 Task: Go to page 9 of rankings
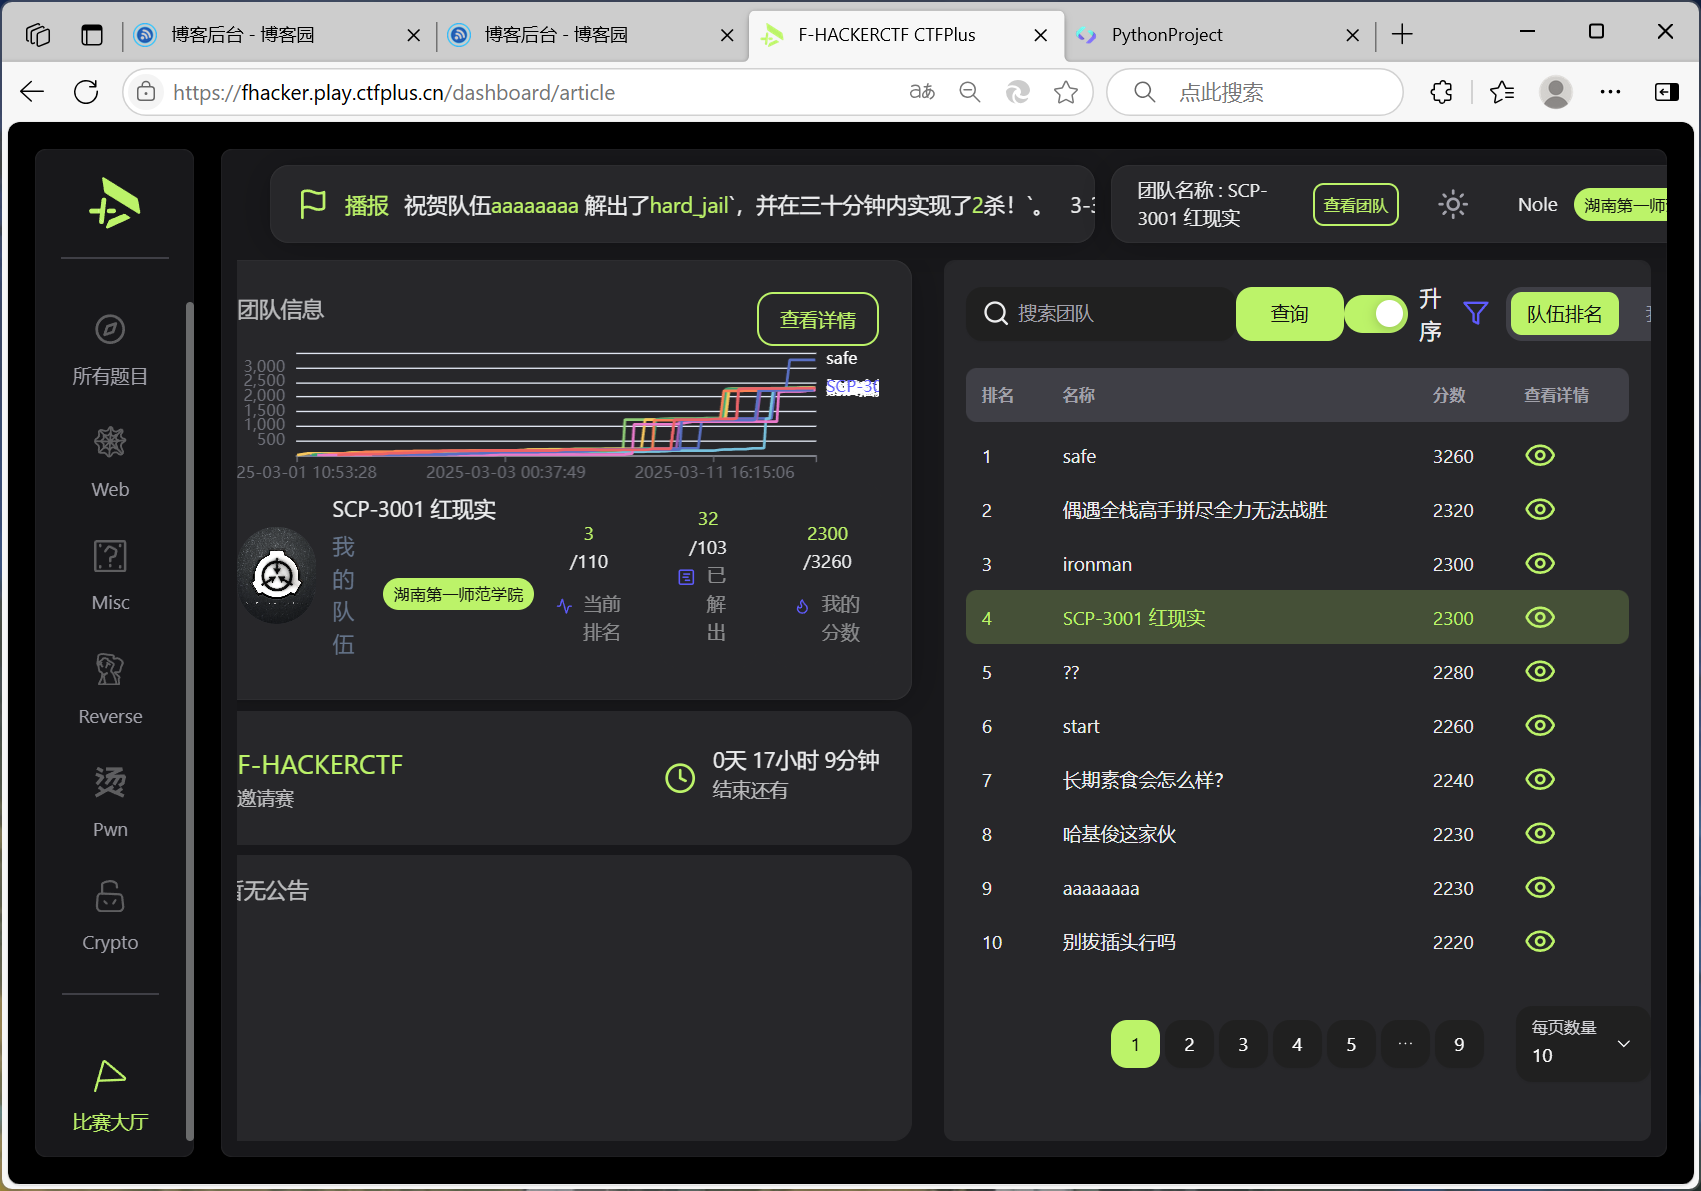[x=1459, y=1044]
